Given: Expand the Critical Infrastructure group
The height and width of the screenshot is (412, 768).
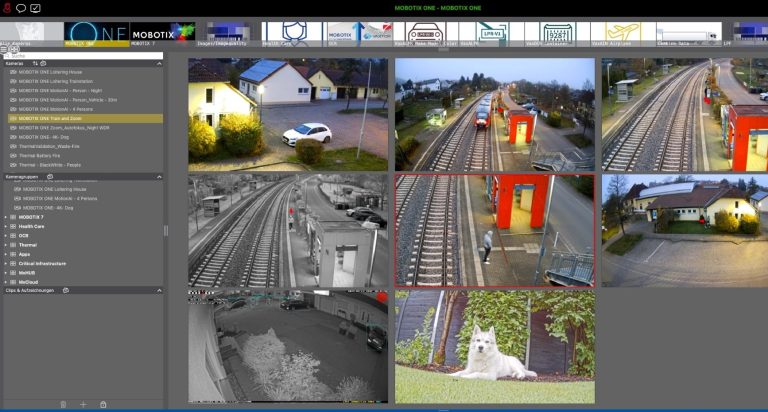Looking at the screenshot, I should pos(6,264).
